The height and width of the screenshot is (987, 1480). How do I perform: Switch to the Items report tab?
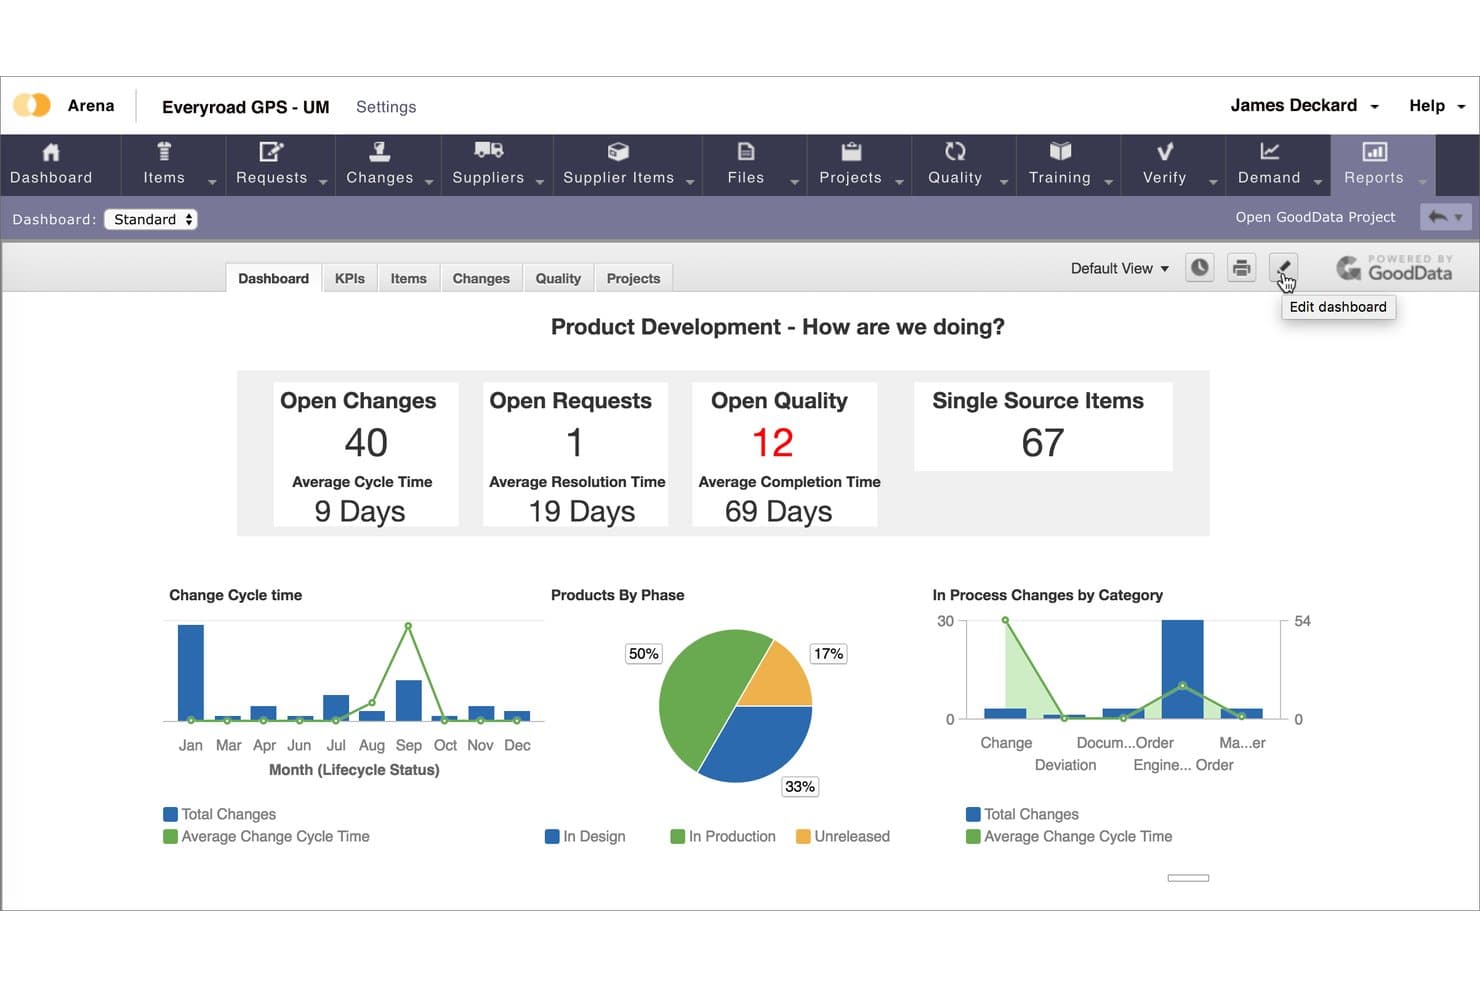(408, 278)
